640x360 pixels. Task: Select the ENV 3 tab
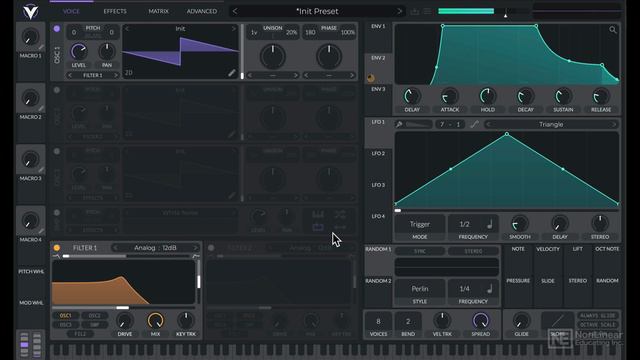point(378,89)
